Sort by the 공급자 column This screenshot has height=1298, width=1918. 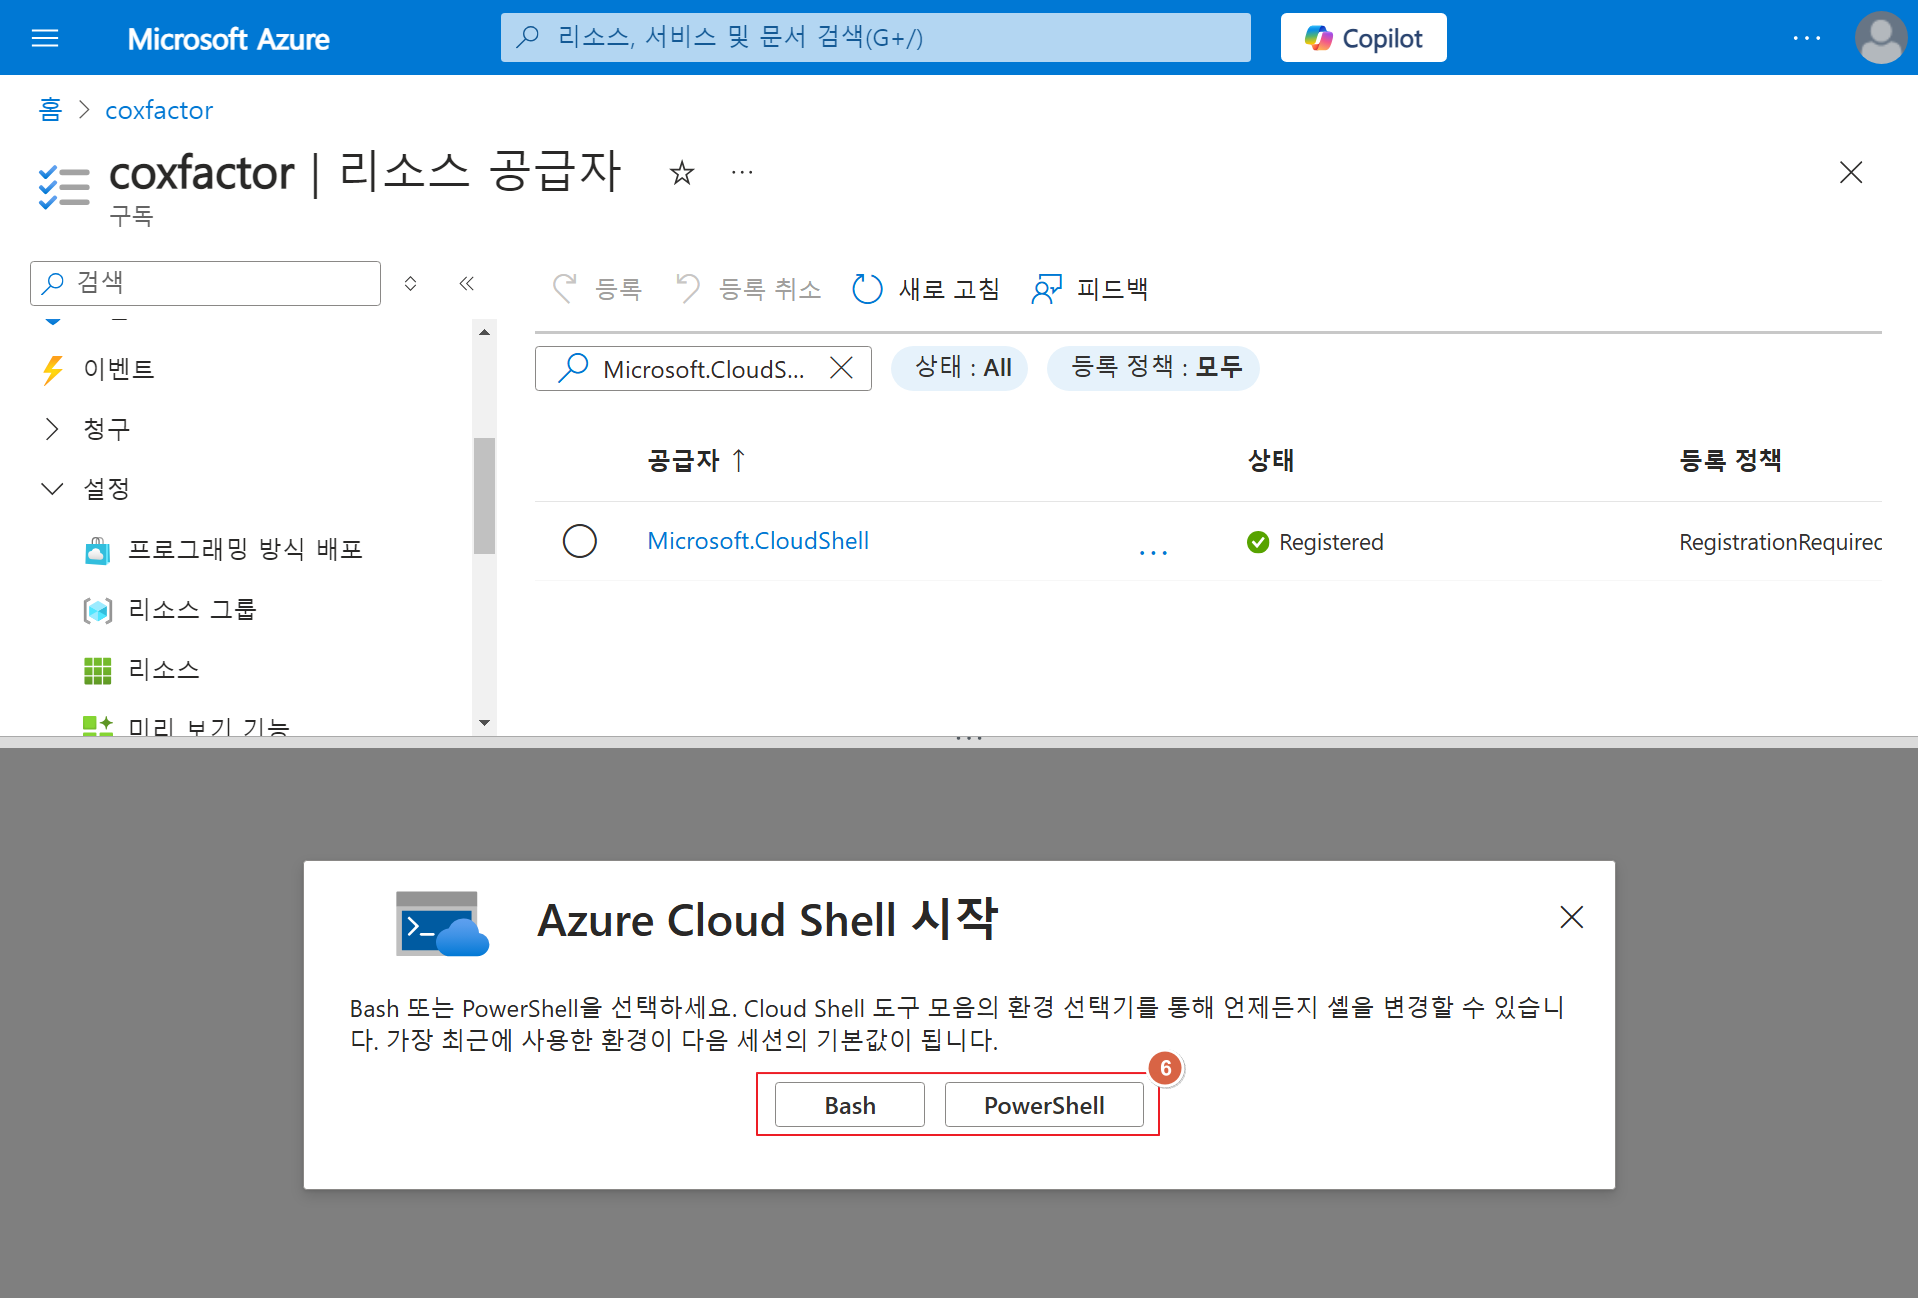696,461
